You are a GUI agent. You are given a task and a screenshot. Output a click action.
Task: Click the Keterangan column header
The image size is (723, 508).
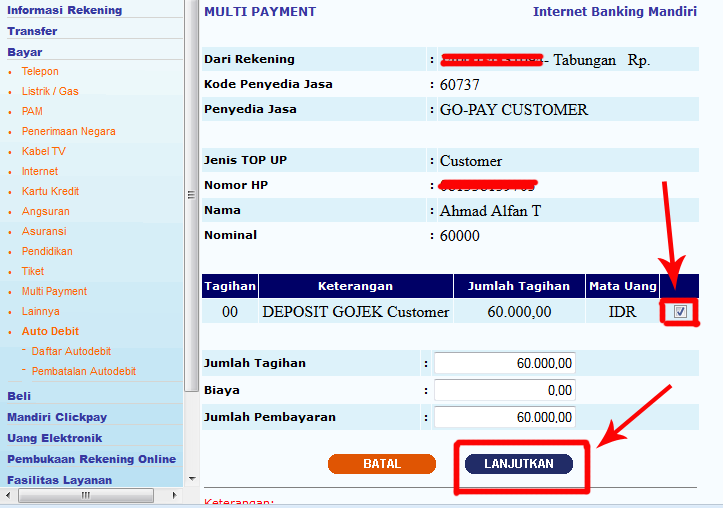point(356,286)
